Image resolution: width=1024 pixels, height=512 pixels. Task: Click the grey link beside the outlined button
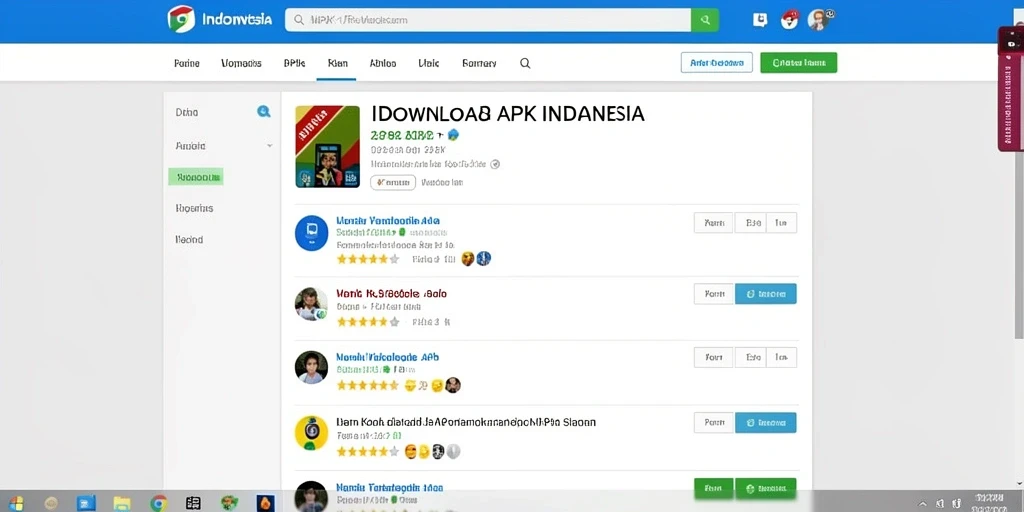442,182
